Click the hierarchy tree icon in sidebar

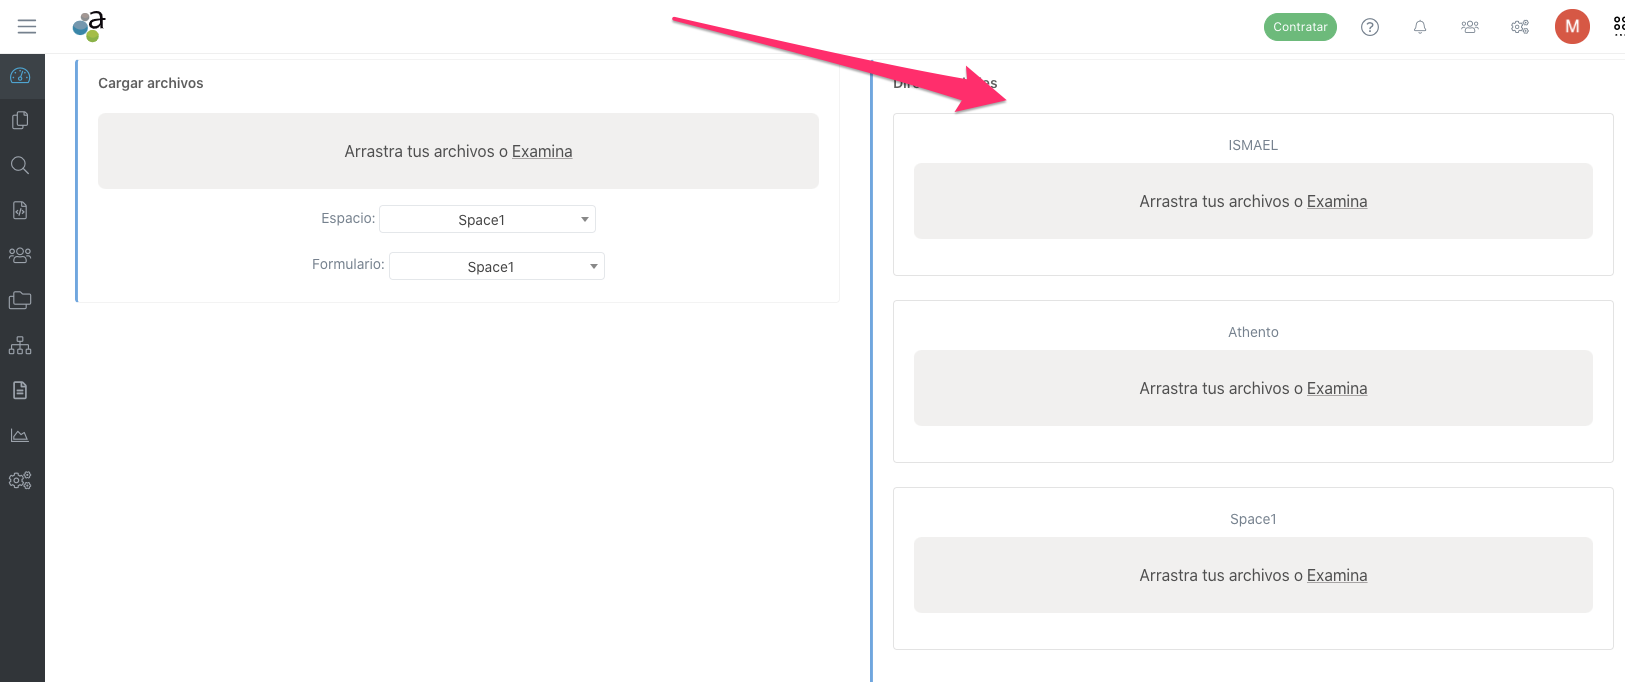[x=20, y=346]
